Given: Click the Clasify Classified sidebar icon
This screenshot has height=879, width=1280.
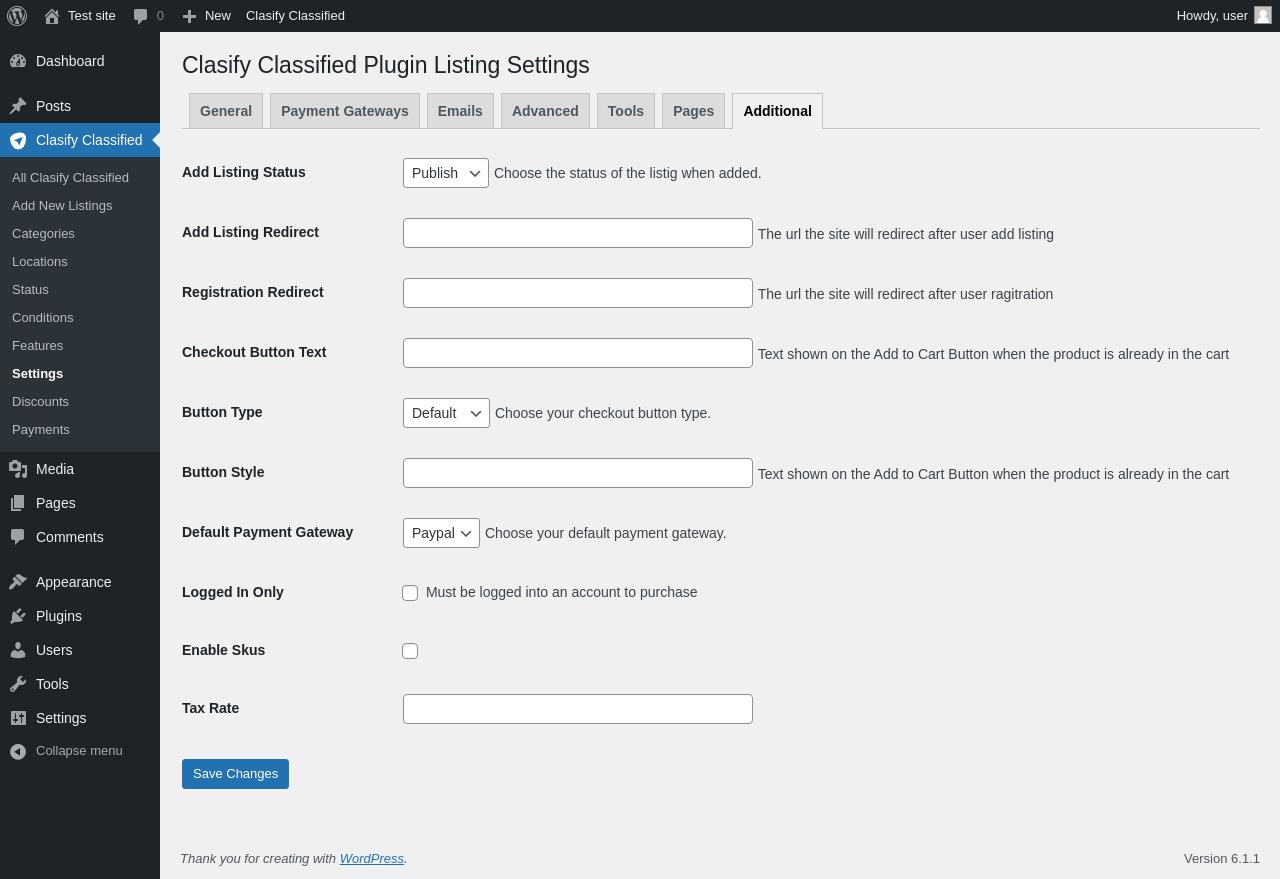Looking at the screenshot, I should [x=18, y=140].
